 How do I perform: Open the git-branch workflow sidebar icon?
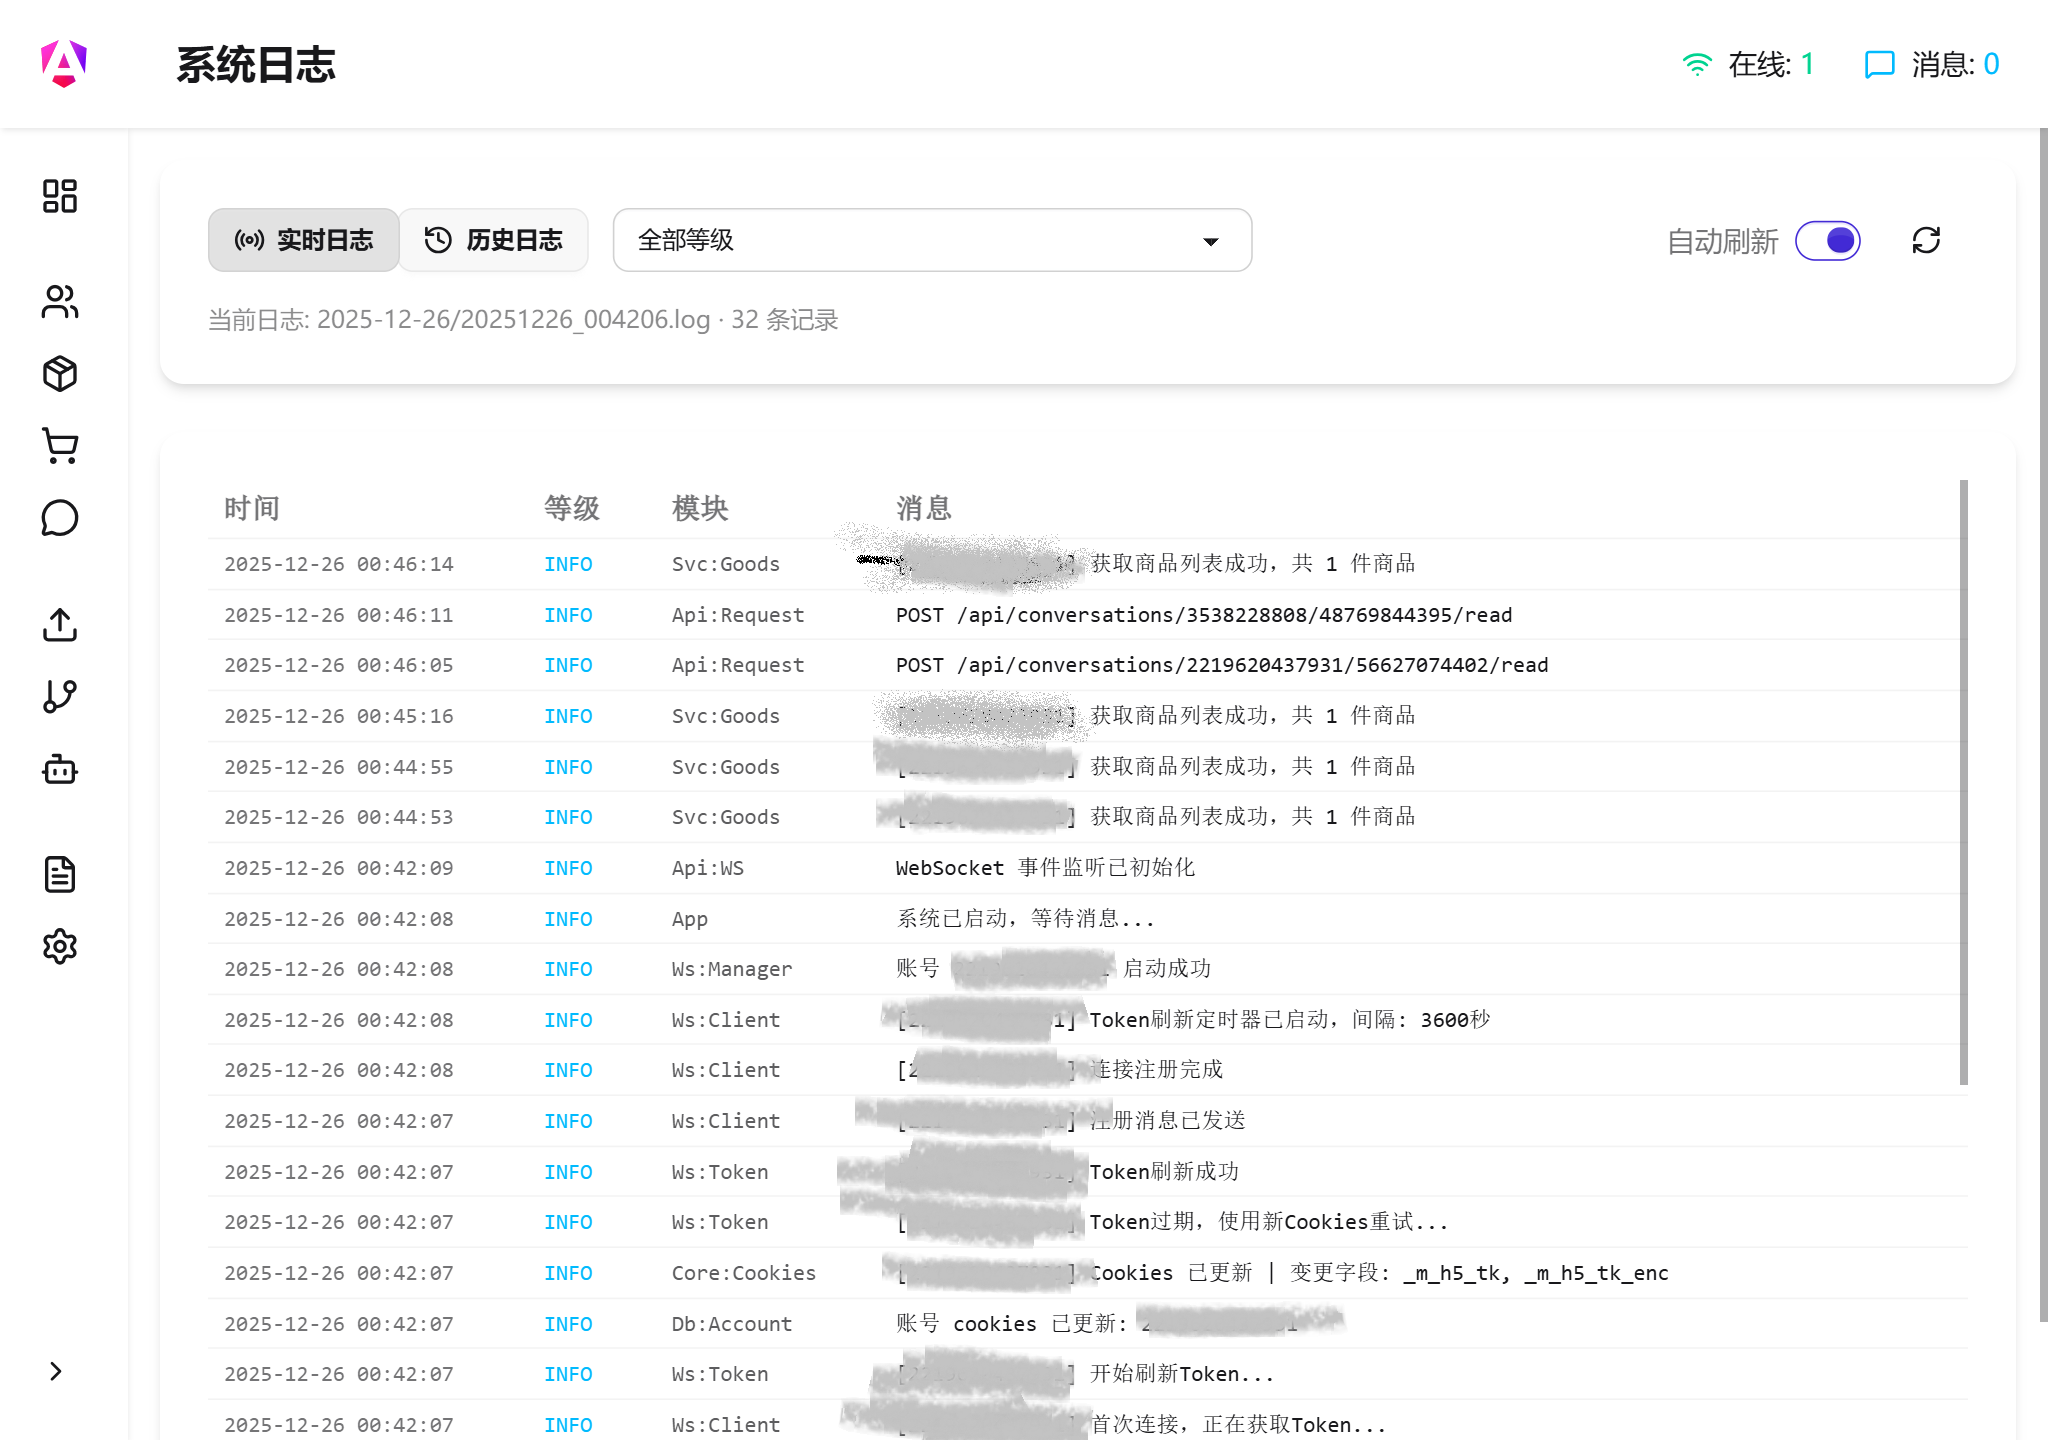pos(60,696)
